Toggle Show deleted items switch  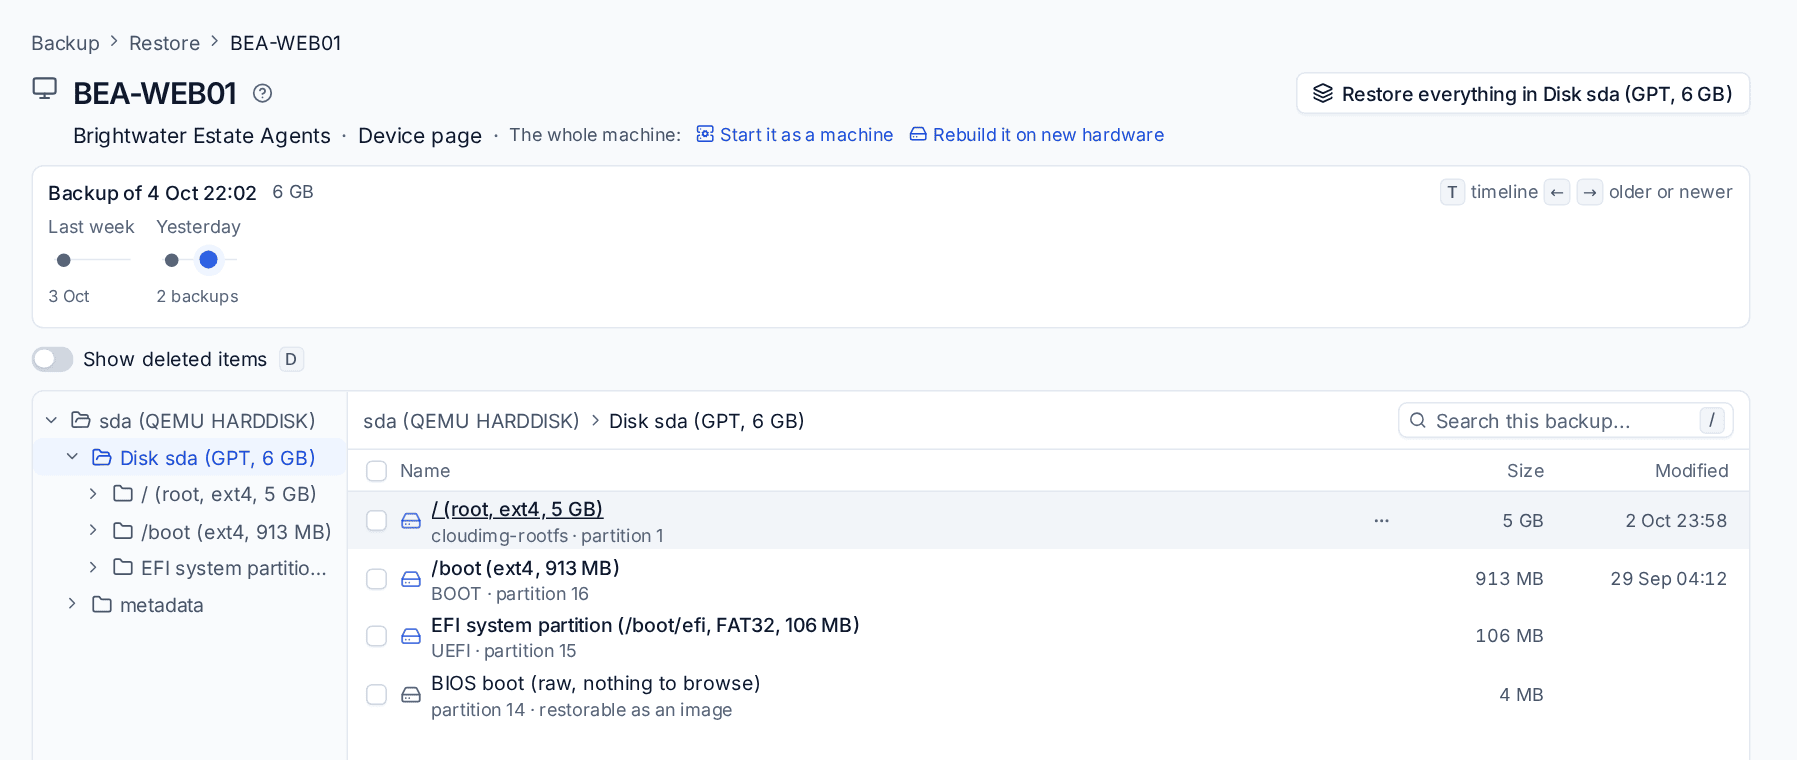pyautogui.click(x=52, y=359)
